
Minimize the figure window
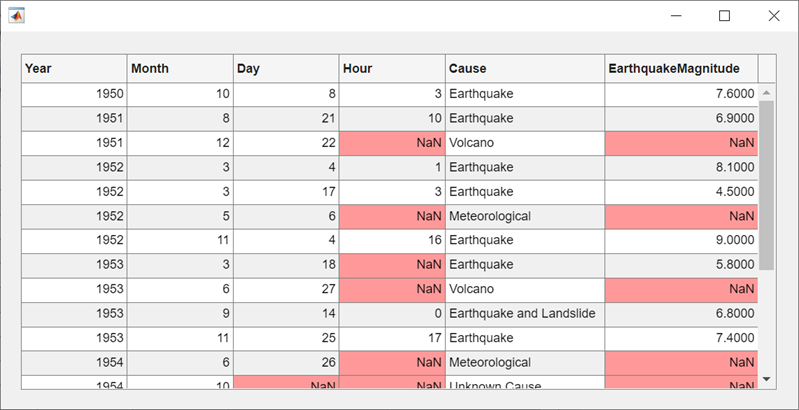(677, 16)
